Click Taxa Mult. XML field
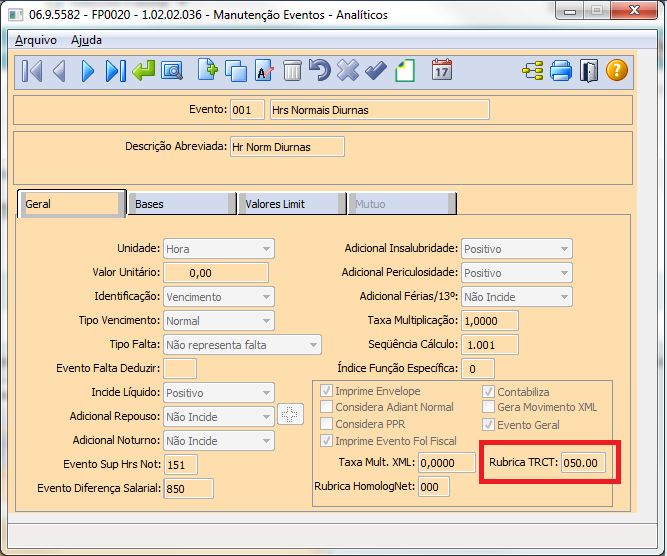 point(447,462)
